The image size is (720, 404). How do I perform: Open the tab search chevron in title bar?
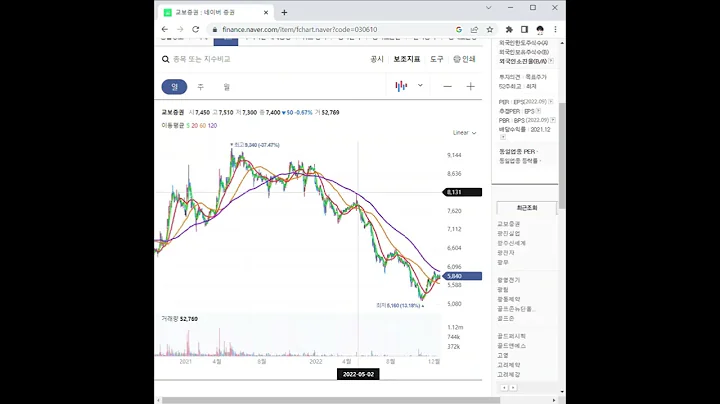click(x=489, y=8)
